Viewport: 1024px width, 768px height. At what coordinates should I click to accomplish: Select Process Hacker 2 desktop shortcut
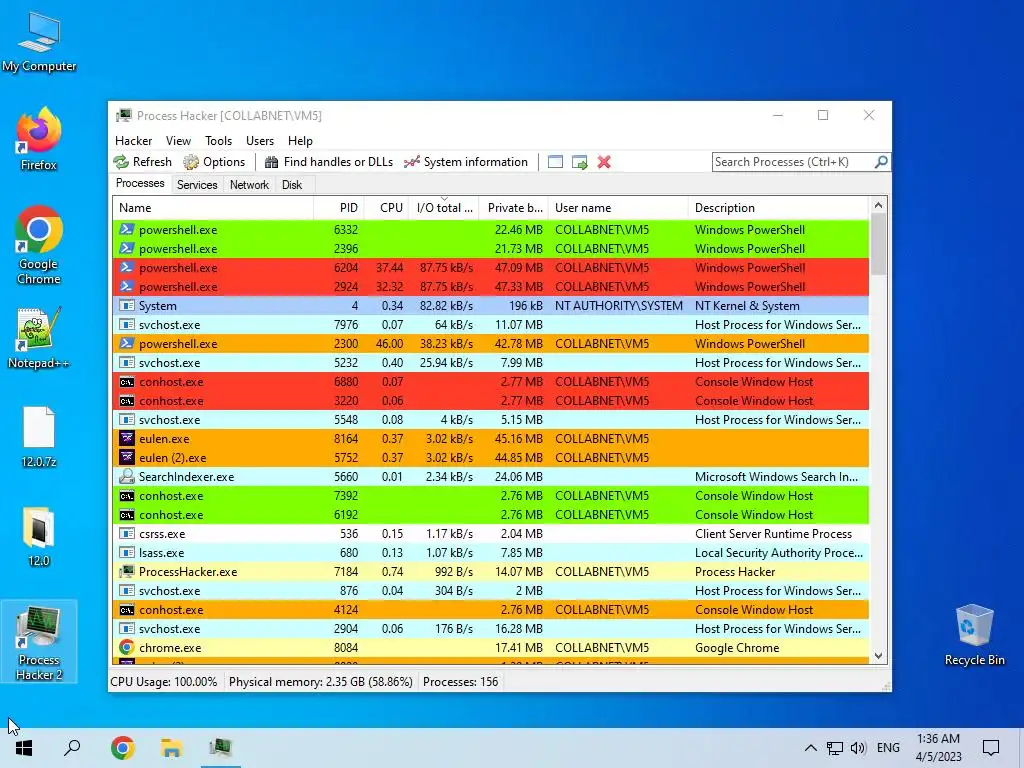pyautogui.click(x=39, y=641)
